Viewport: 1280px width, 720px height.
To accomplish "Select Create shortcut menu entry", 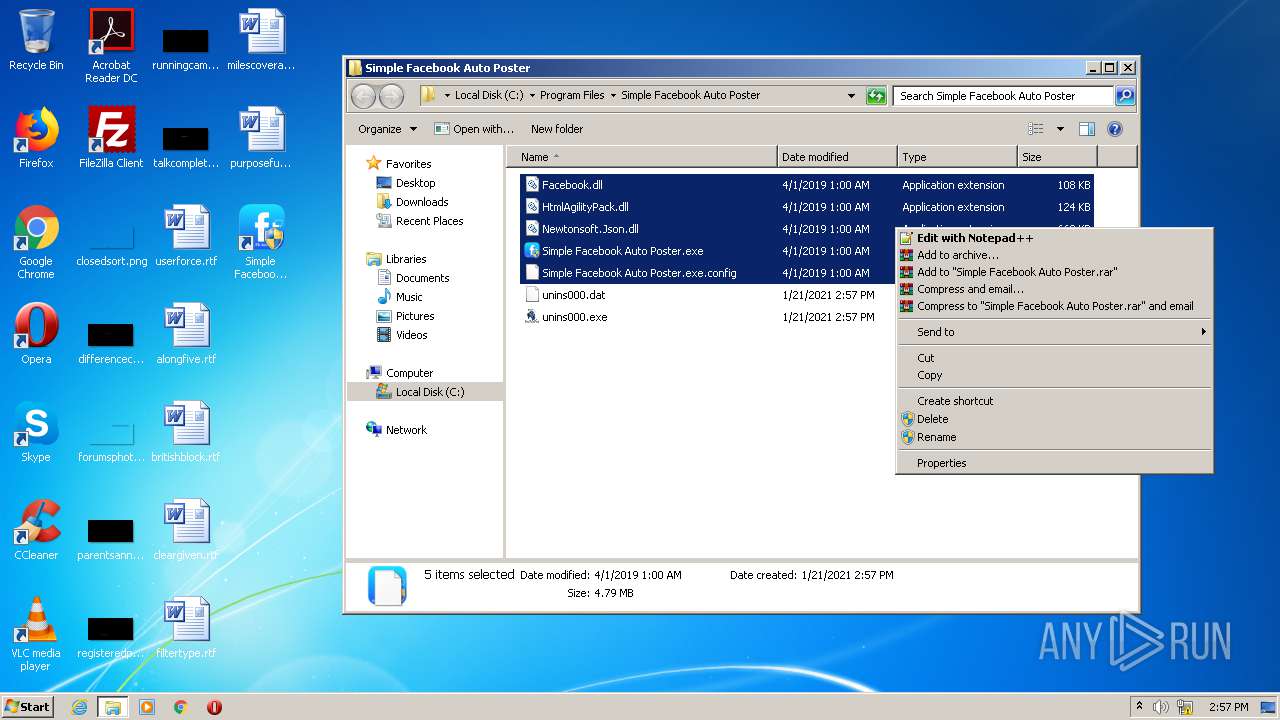I will pyautogui.click(x=1054, y=401).
